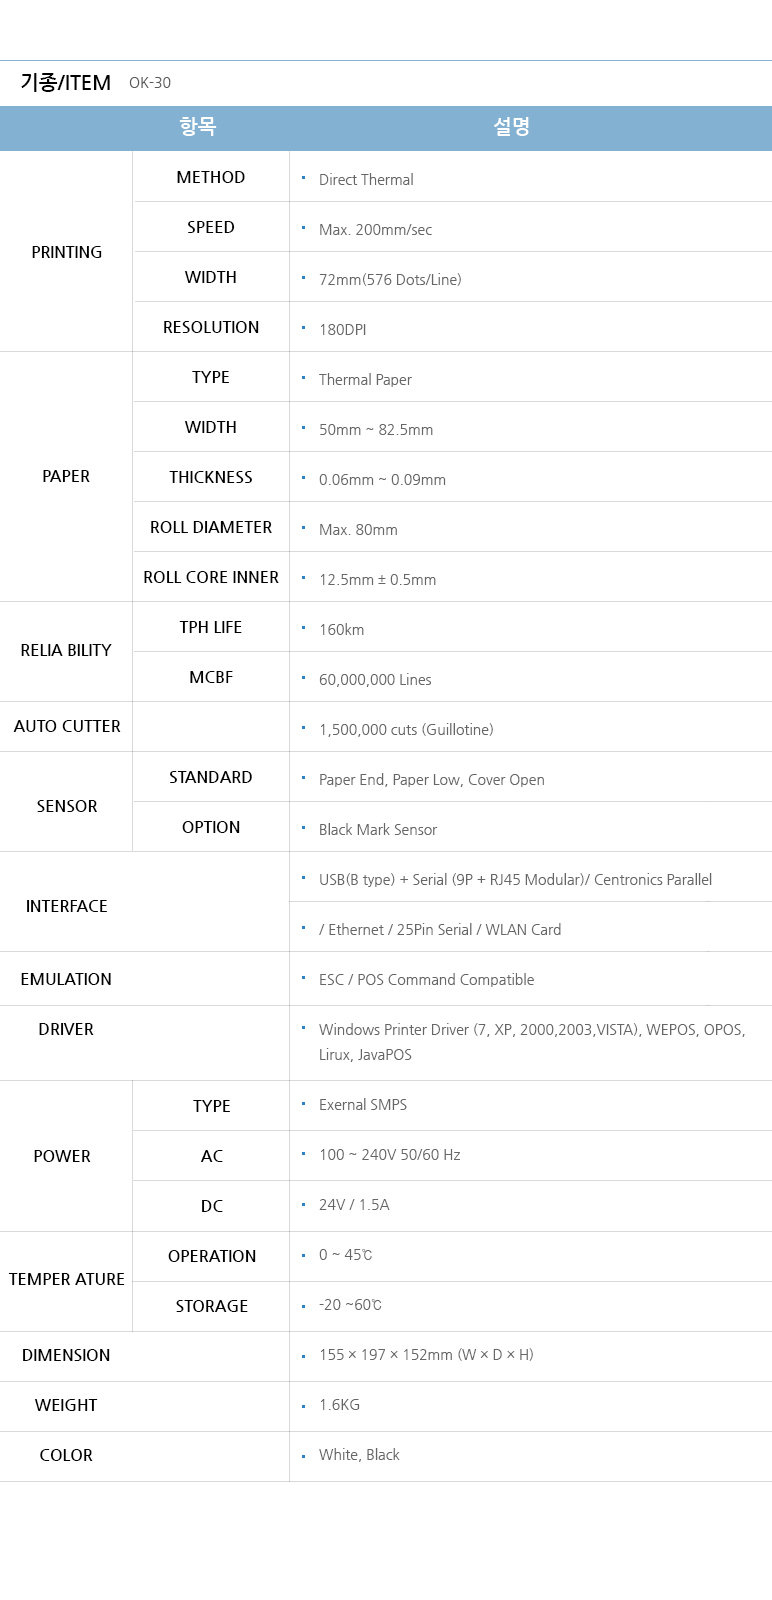Click the RESOLUTION row label
This screenshot has height=1600, width=772.
(x=211, y=327)
